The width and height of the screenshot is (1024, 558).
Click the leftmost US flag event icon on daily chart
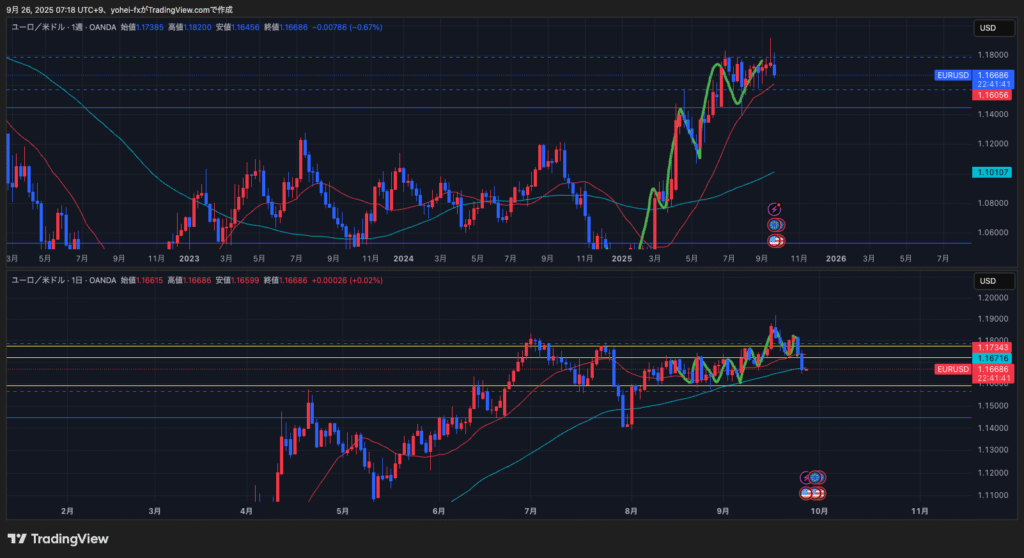click(806, 493)
